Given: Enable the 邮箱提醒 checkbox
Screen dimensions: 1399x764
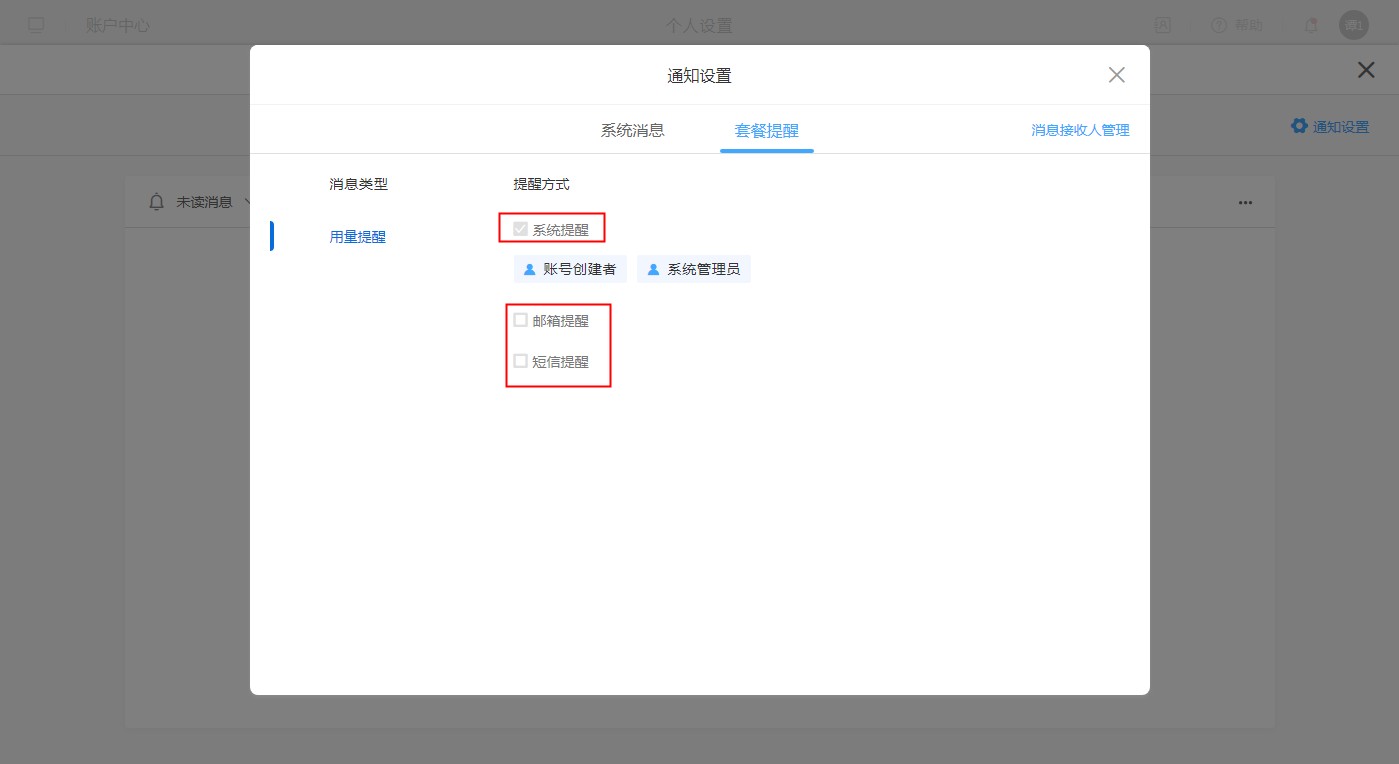Looking at the screenshot, I should point(520,320).
